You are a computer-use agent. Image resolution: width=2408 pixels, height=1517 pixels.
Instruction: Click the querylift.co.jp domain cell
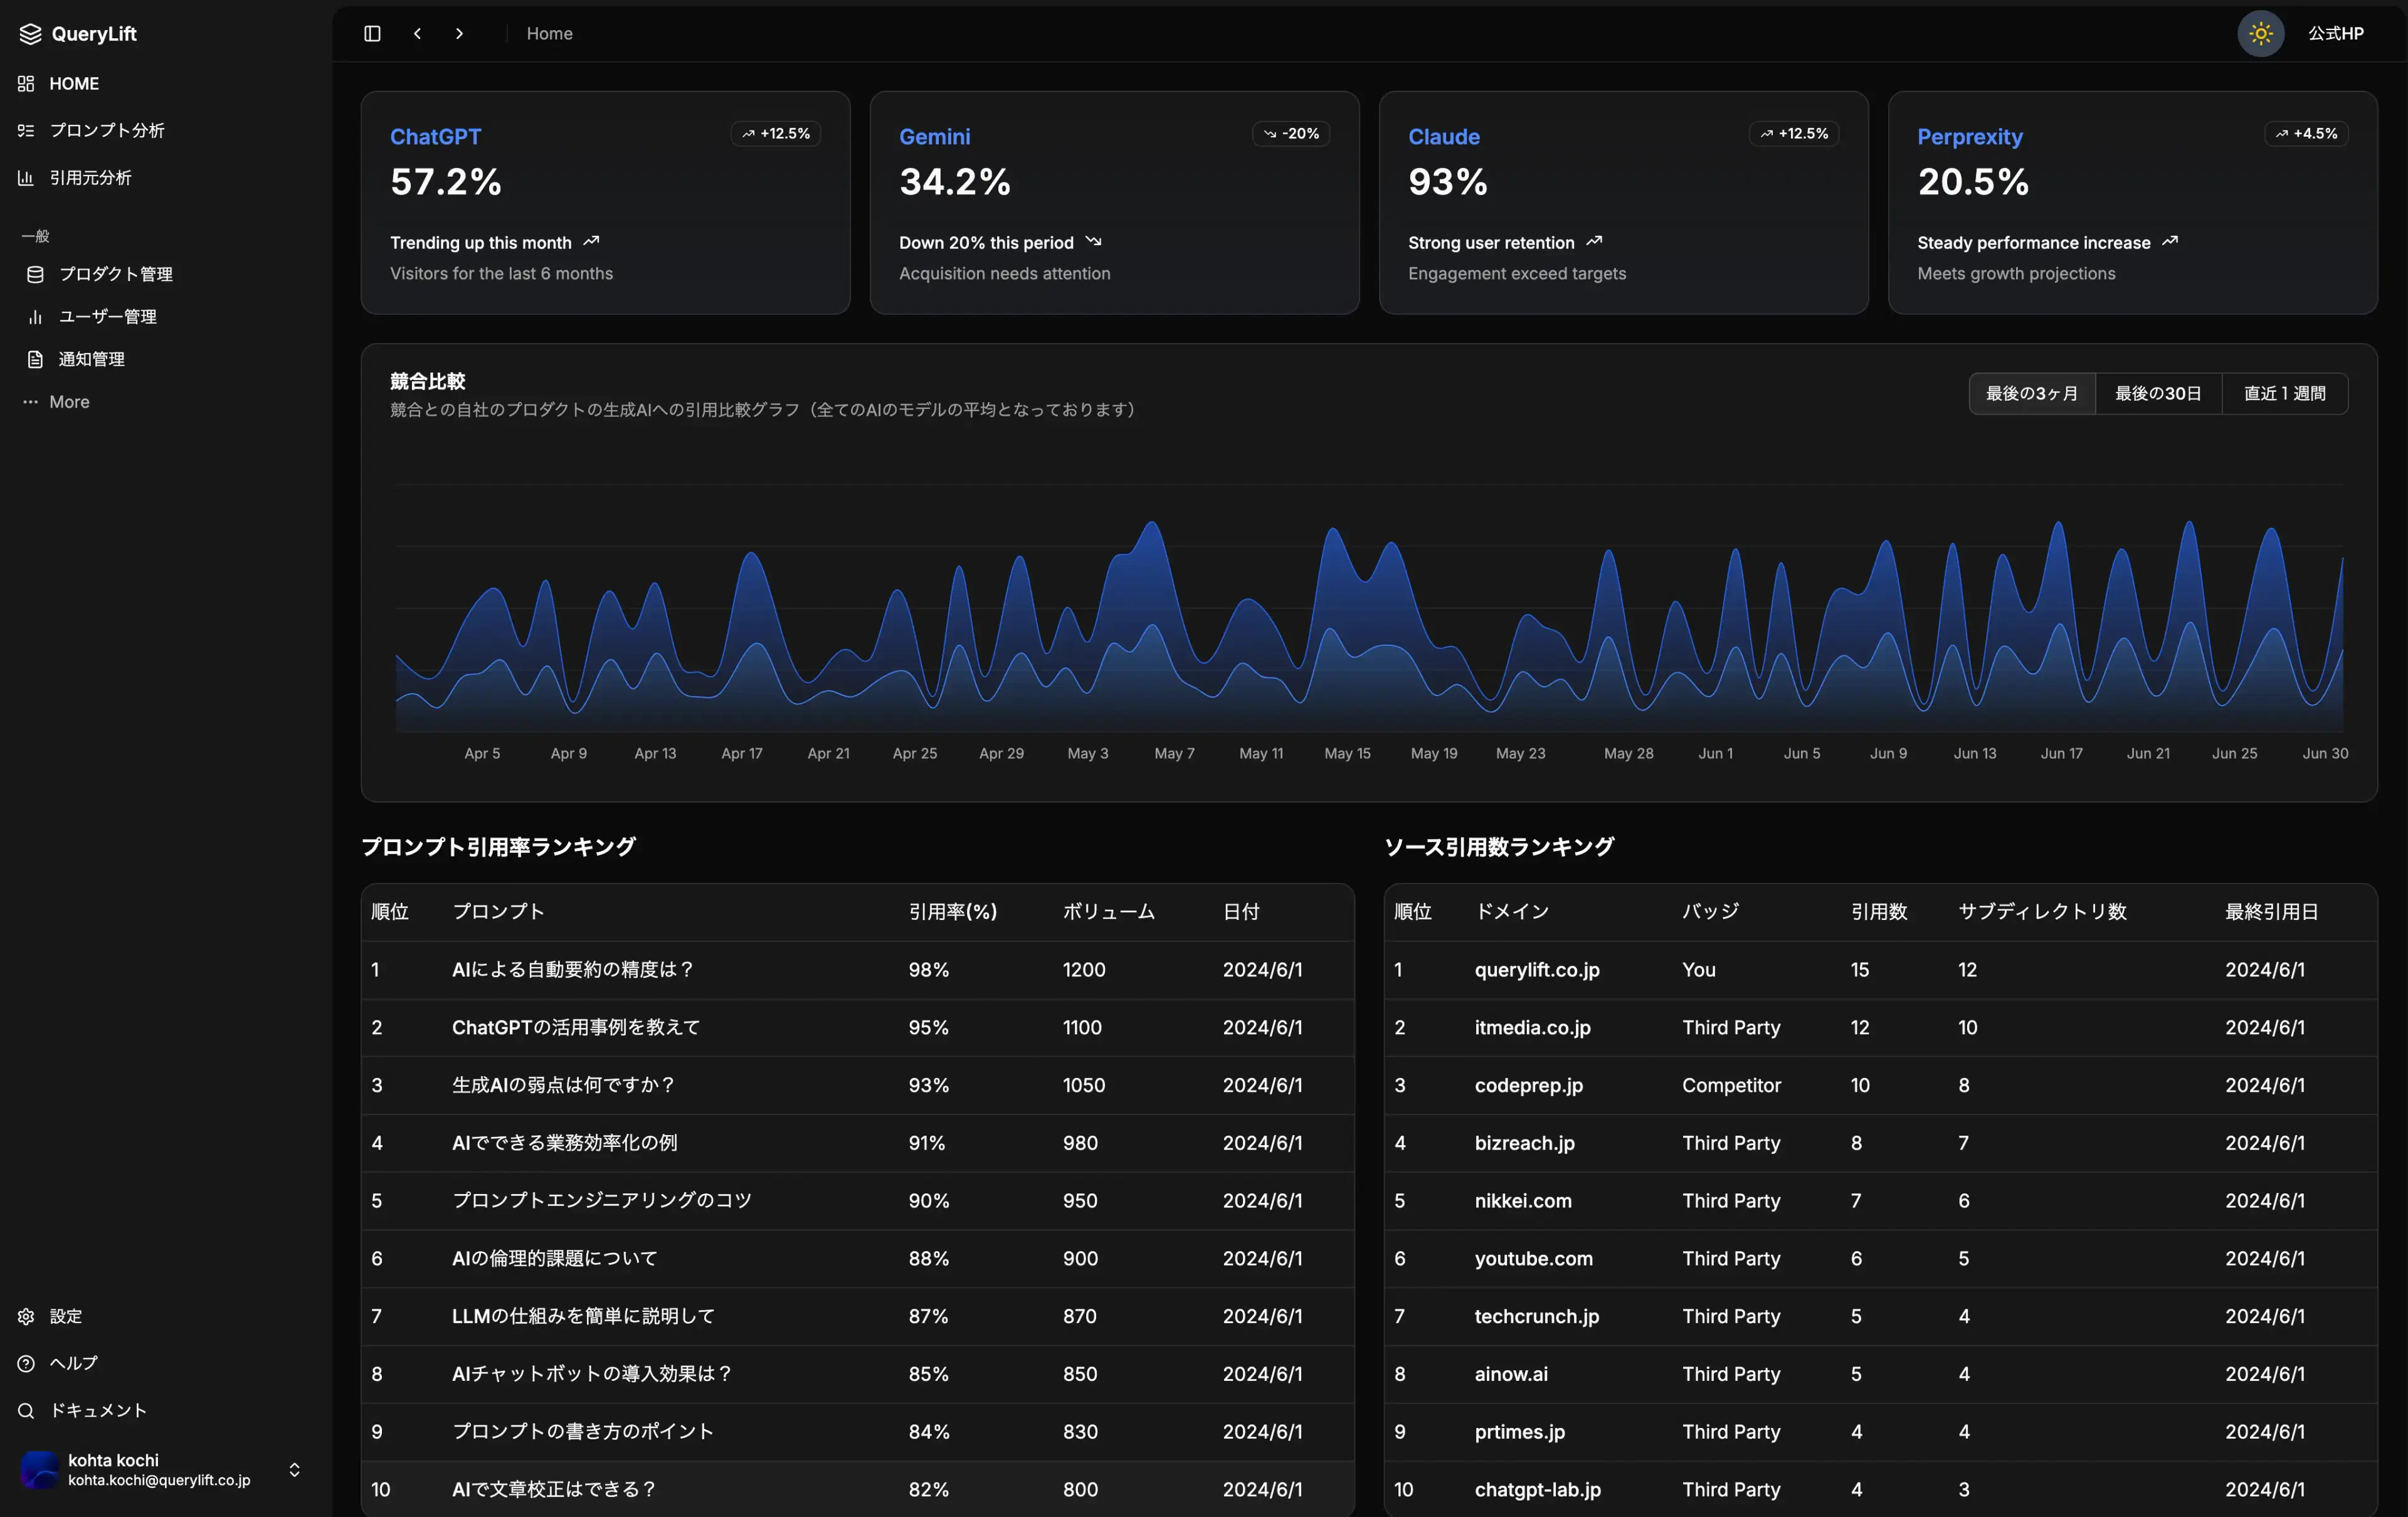click(1537, 970)
